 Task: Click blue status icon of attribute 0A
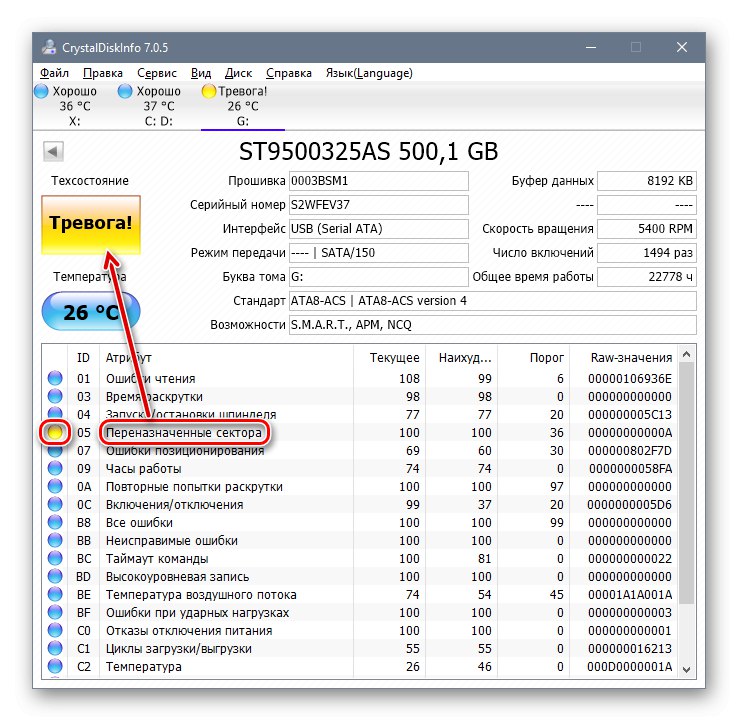pos(55,486)
